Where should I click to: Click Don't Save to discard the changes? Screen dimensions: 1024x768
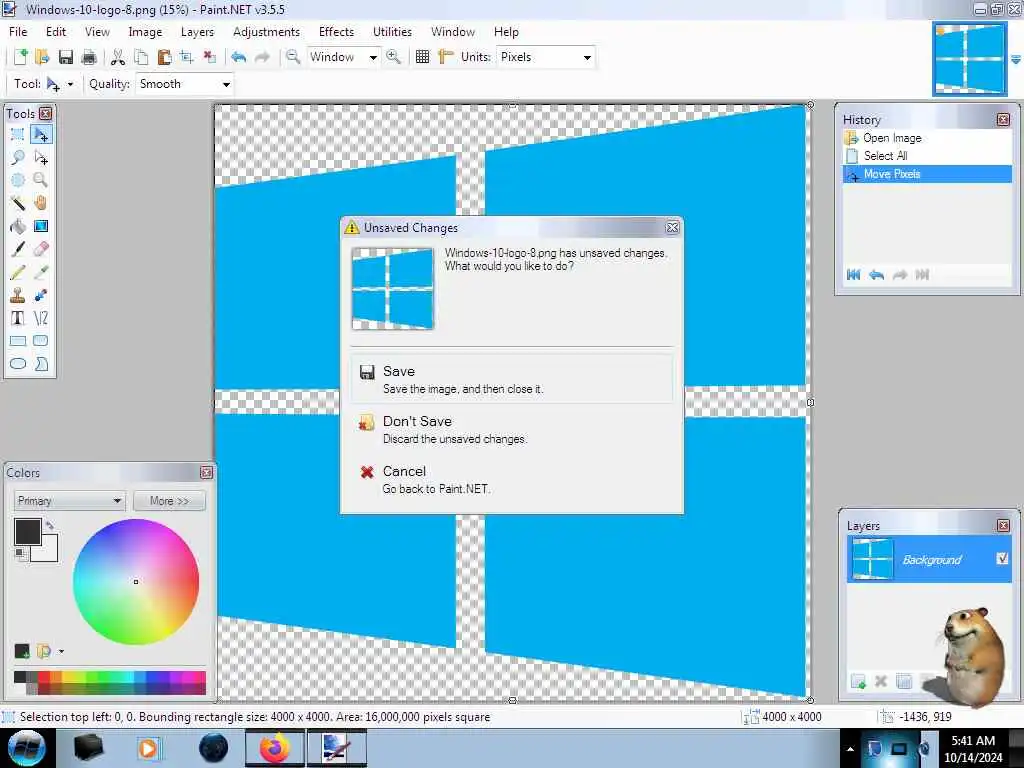(512, 429)
